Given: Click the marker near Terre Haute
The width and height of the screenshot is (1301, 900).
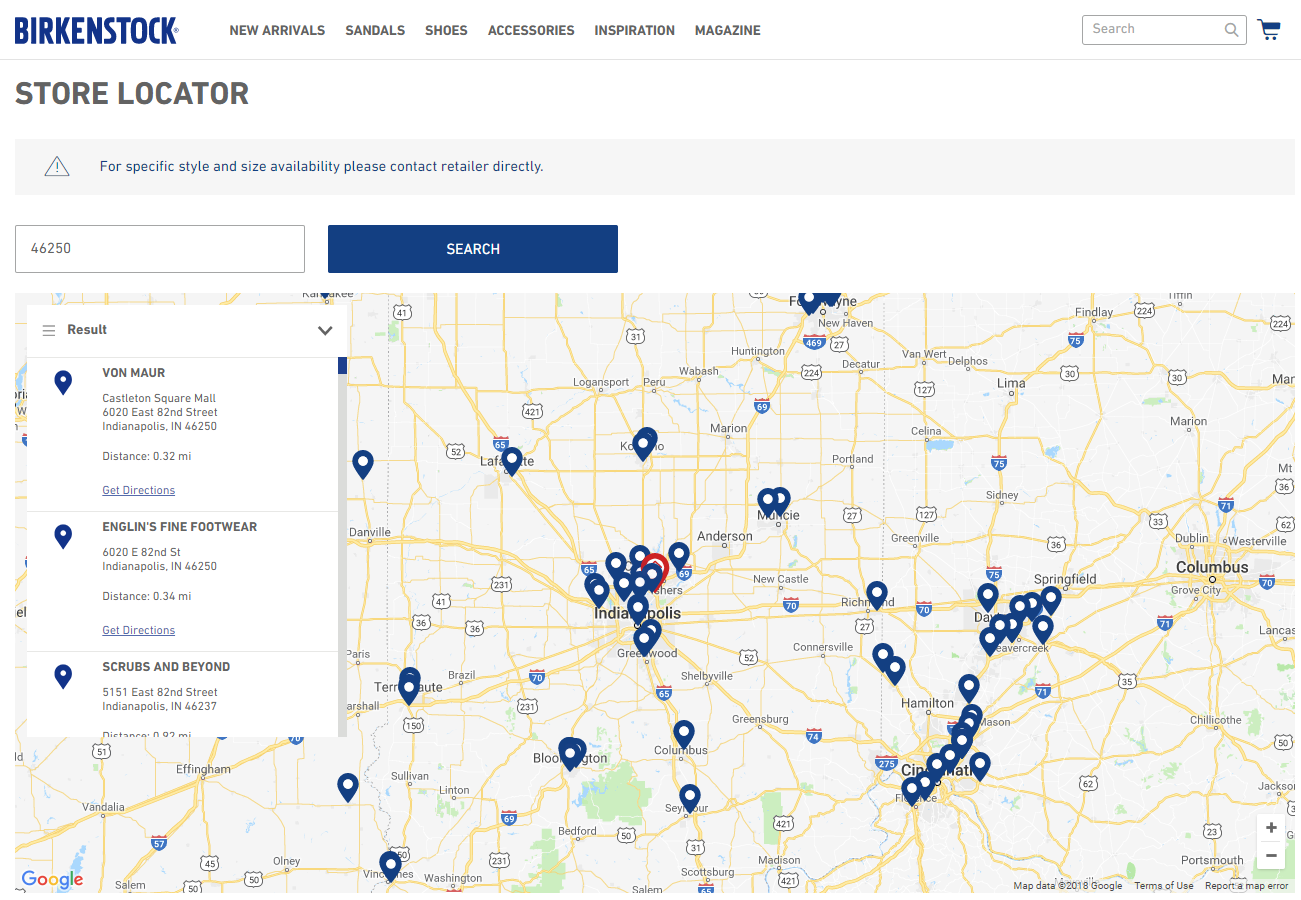Looking at the screenshot, I should pos(409,687).
